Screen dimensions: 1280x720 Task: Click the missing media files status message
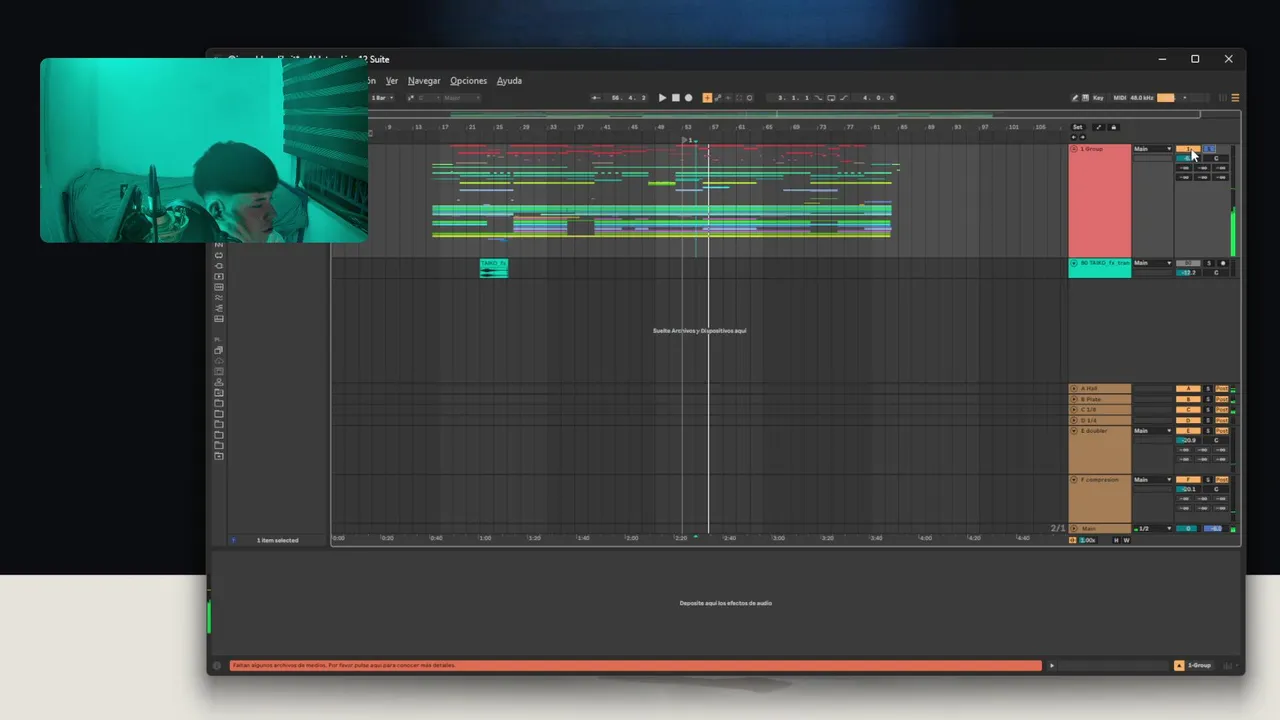click(x=635, y=665)
